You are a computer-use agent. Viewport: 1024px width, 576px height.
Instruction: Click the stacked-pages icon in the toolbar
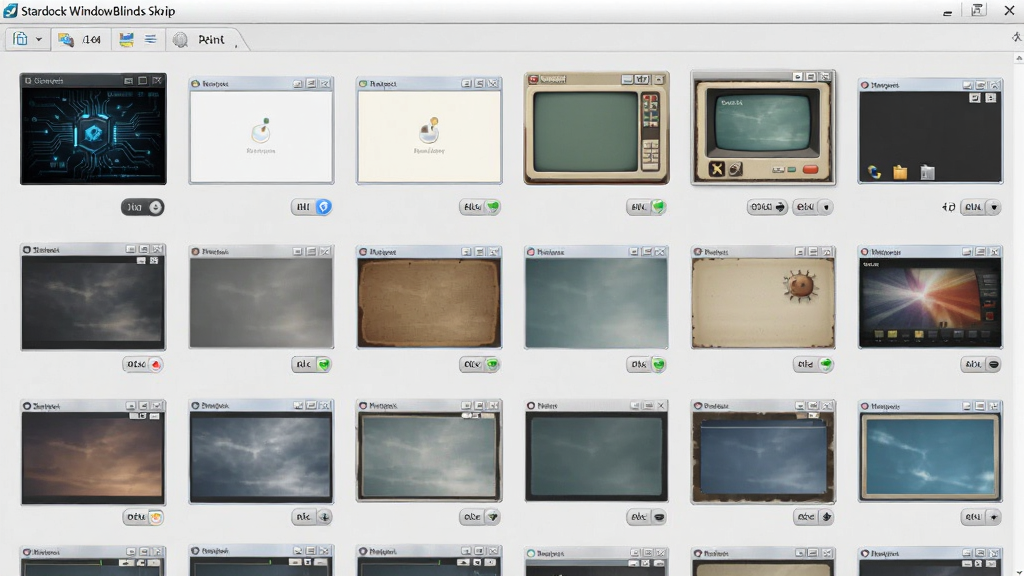coord(20,39)
